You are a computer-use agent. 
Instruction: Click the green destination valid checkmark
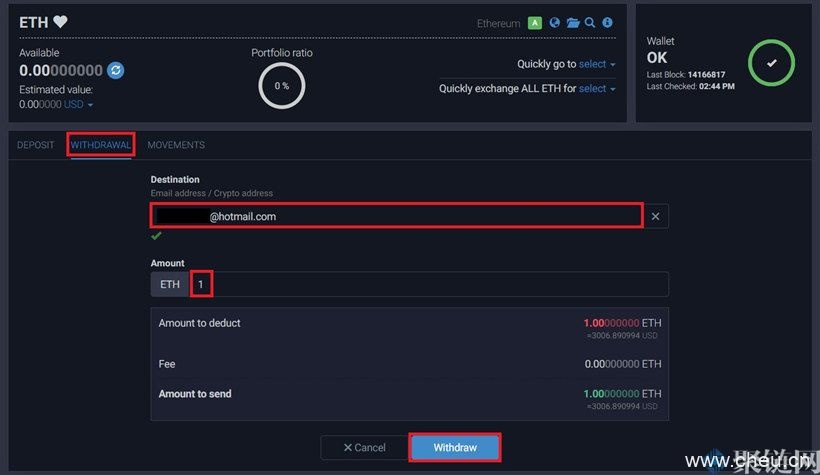pos(156,237)
